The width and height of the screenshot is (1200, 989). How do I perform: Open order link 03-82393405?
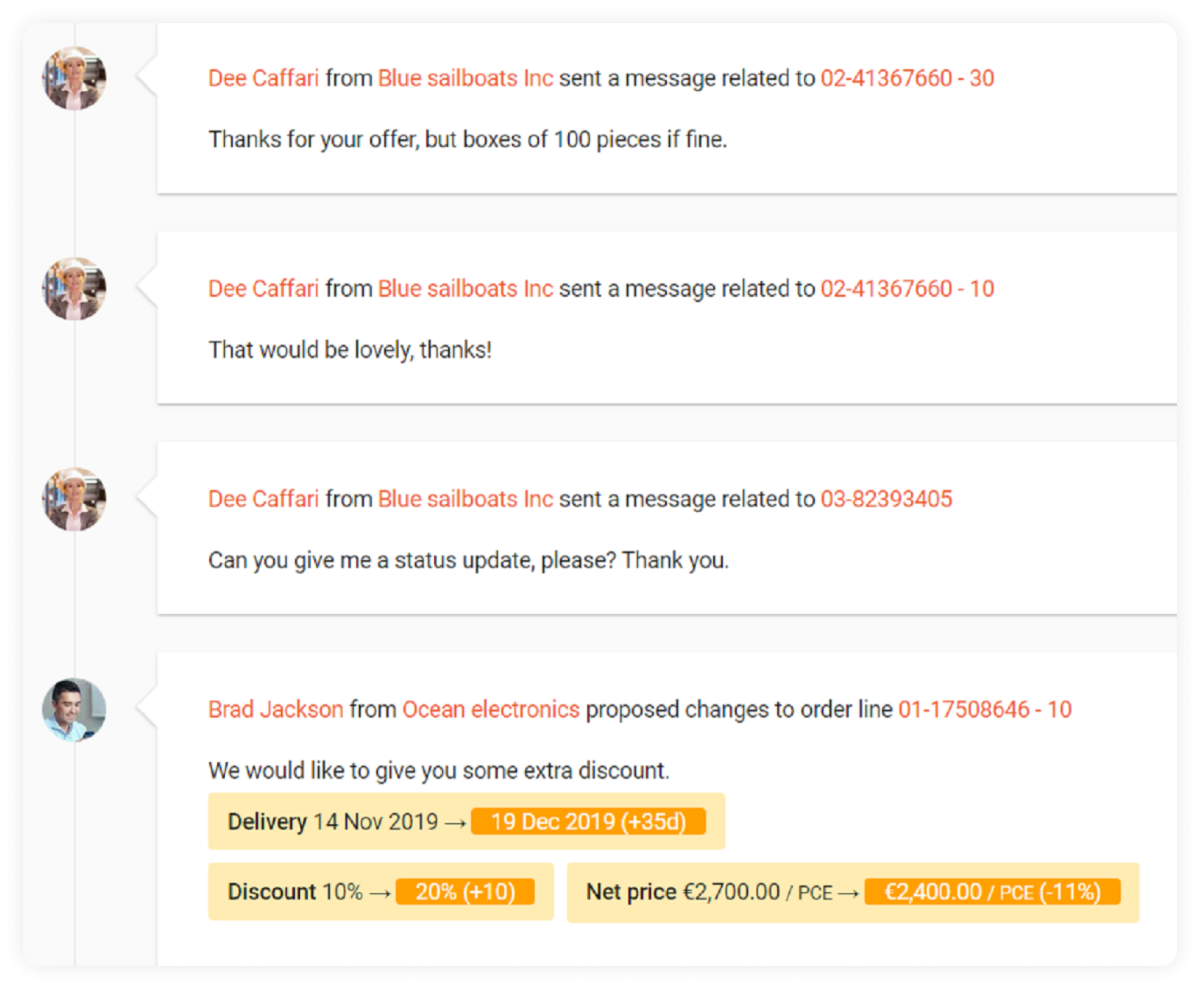tap(886, 499)
